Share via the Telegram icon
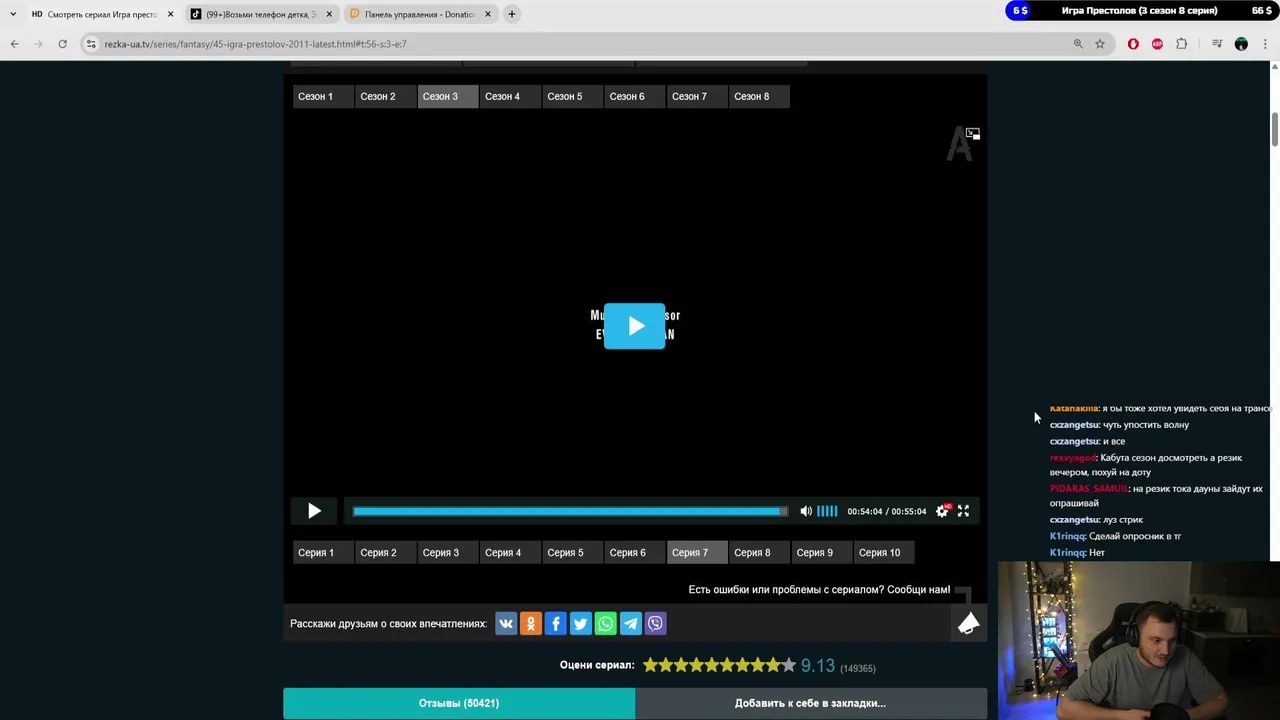Screen dimensions: 1280x720 click(x=631, y=624)
